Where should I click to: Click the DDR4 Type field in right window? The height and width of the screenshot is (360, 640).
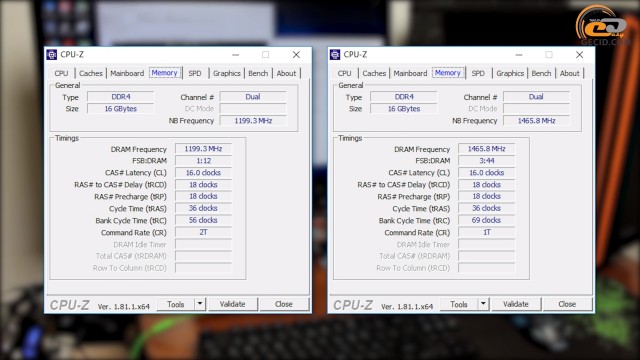pyautogui.click(x=404, y=97)
